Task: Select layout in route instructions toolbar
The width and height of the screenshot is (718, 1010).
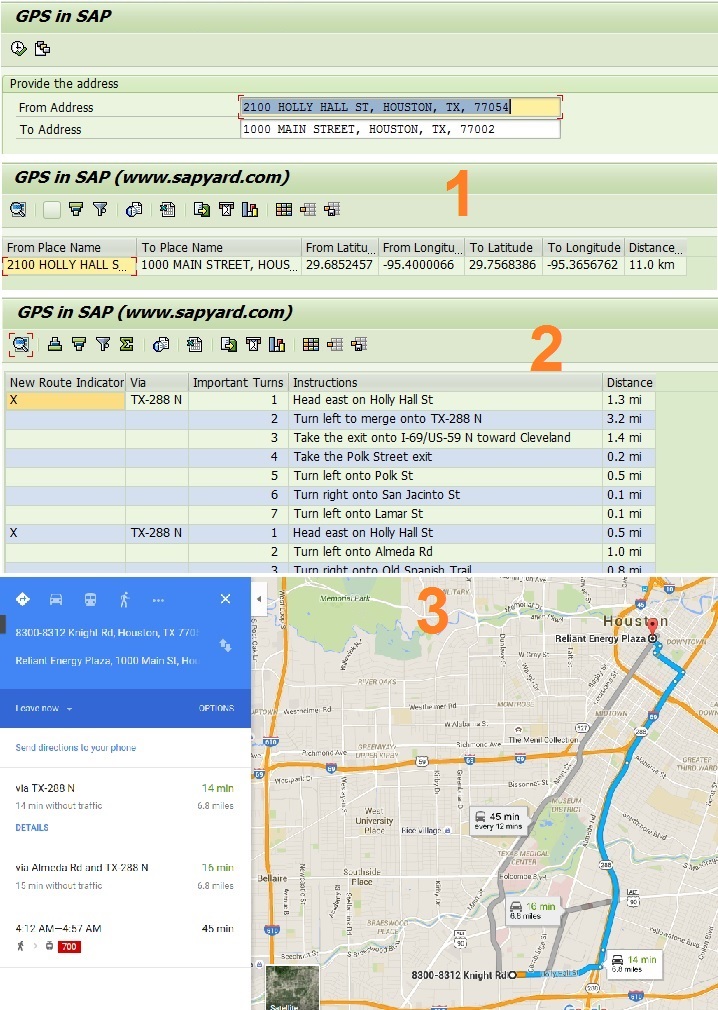Action: tap(335, 345)
